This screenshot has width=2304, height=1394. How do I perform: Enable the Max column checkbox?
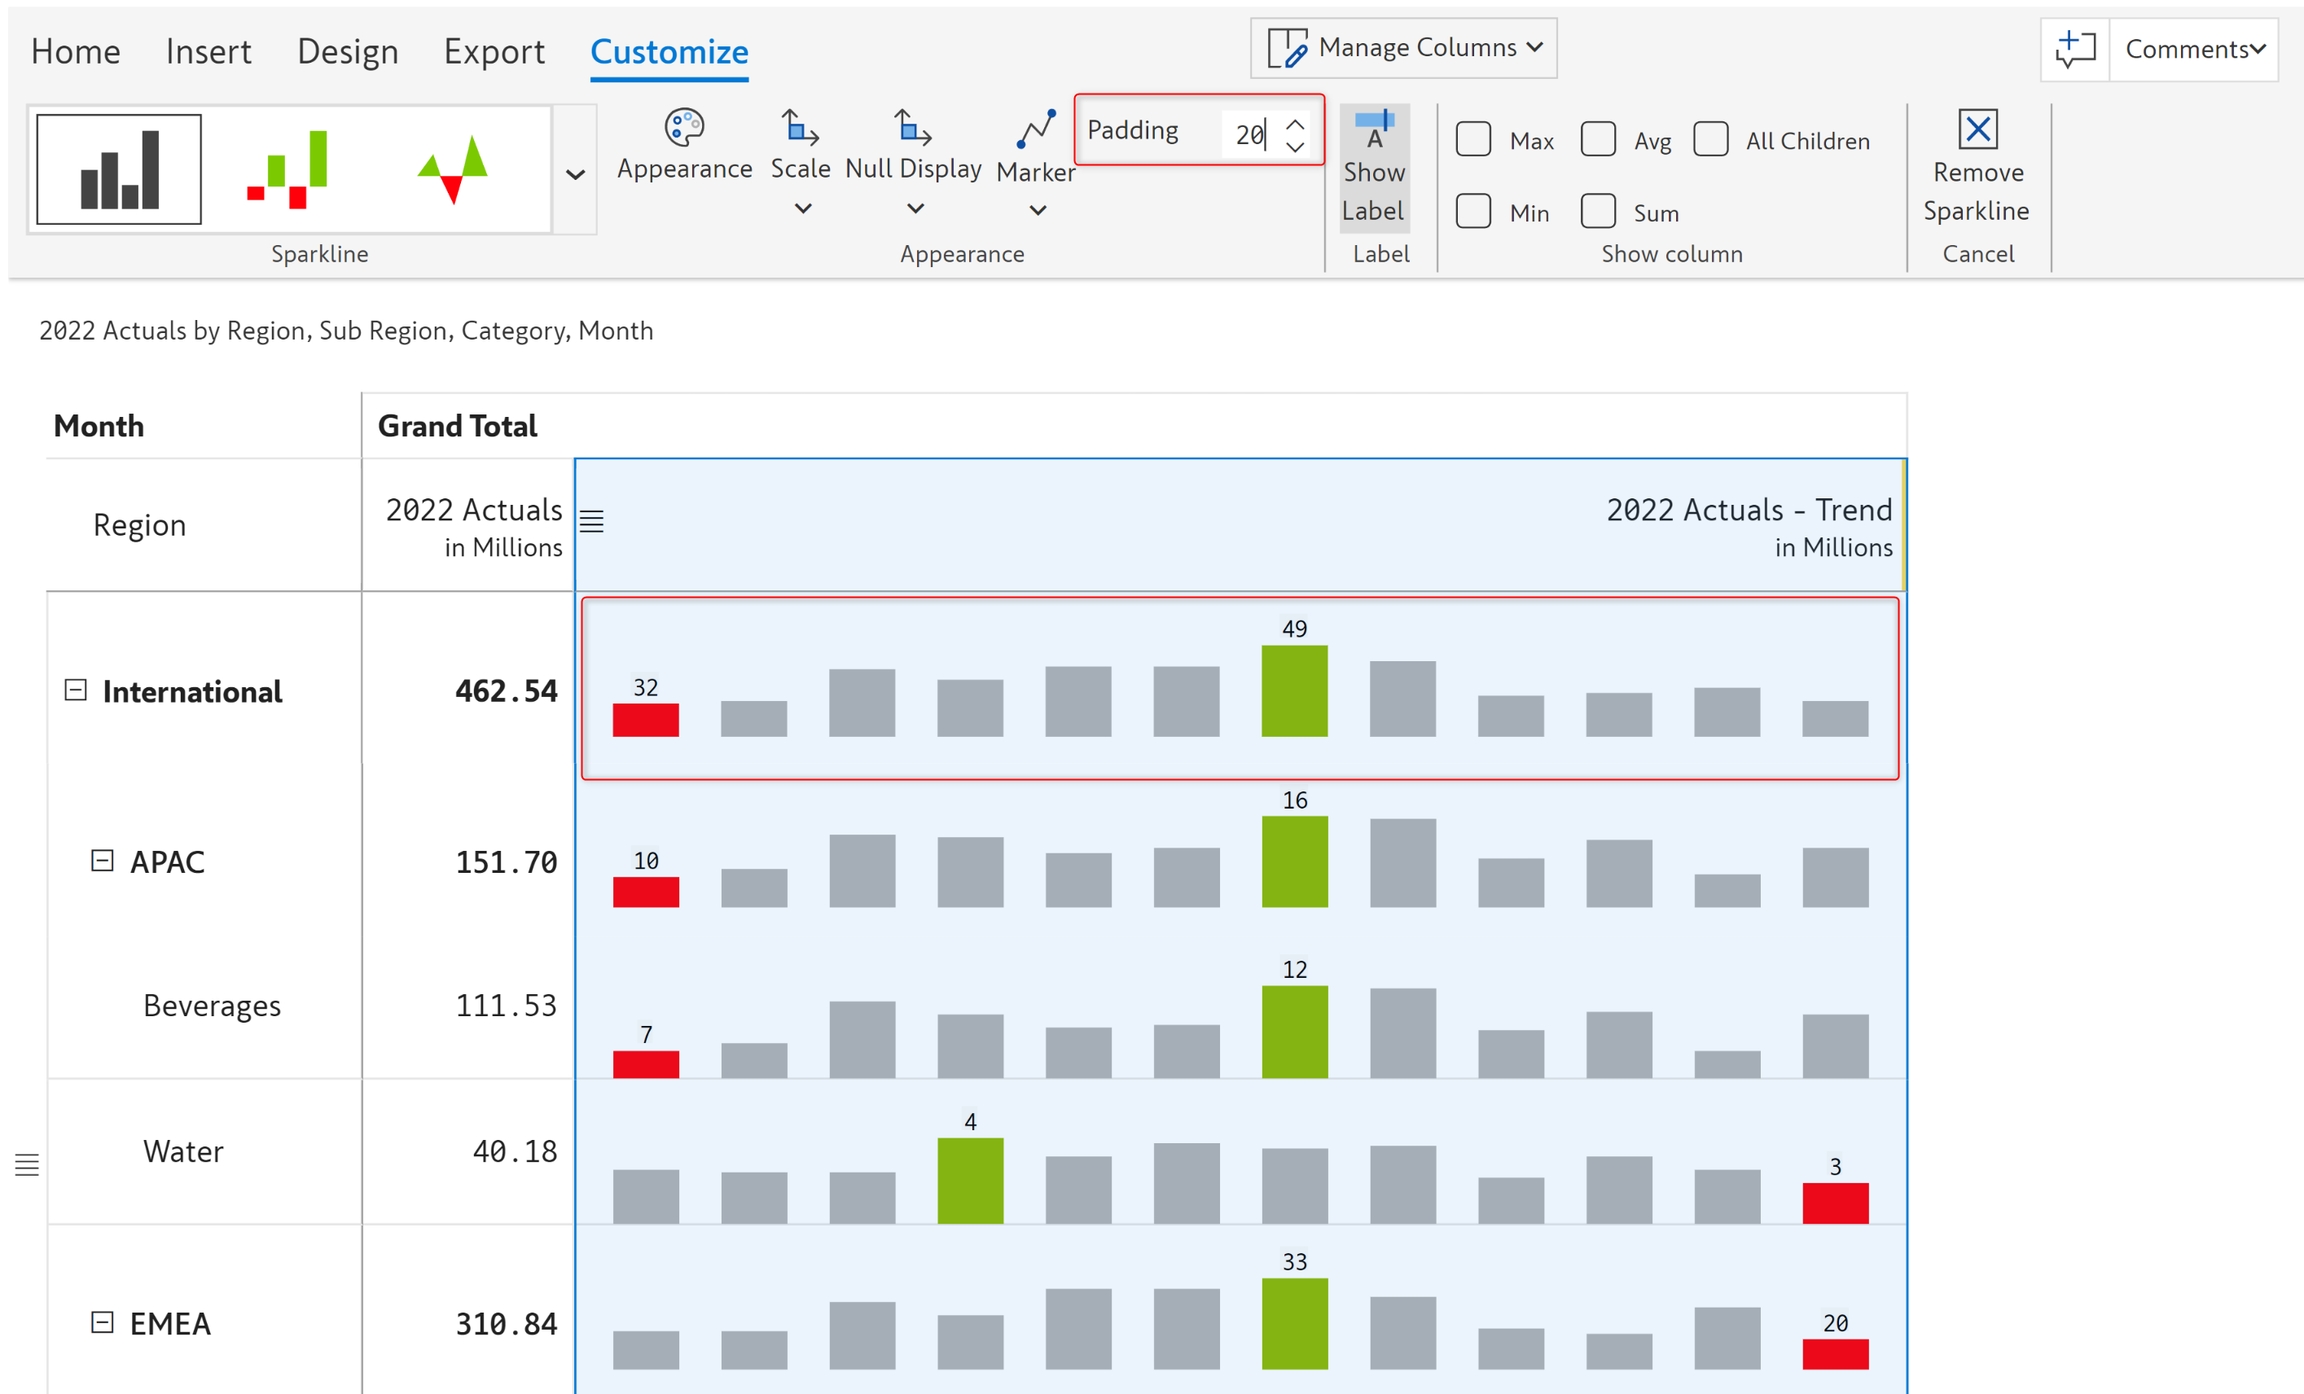pos(1473,139)
